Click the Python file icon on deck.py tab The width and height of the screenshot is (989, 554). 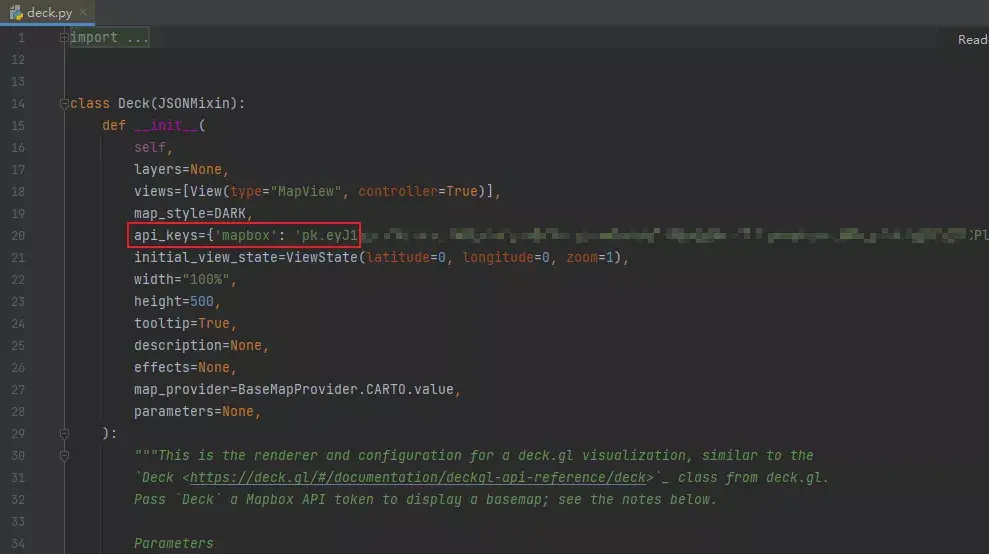tap(16, 13)
